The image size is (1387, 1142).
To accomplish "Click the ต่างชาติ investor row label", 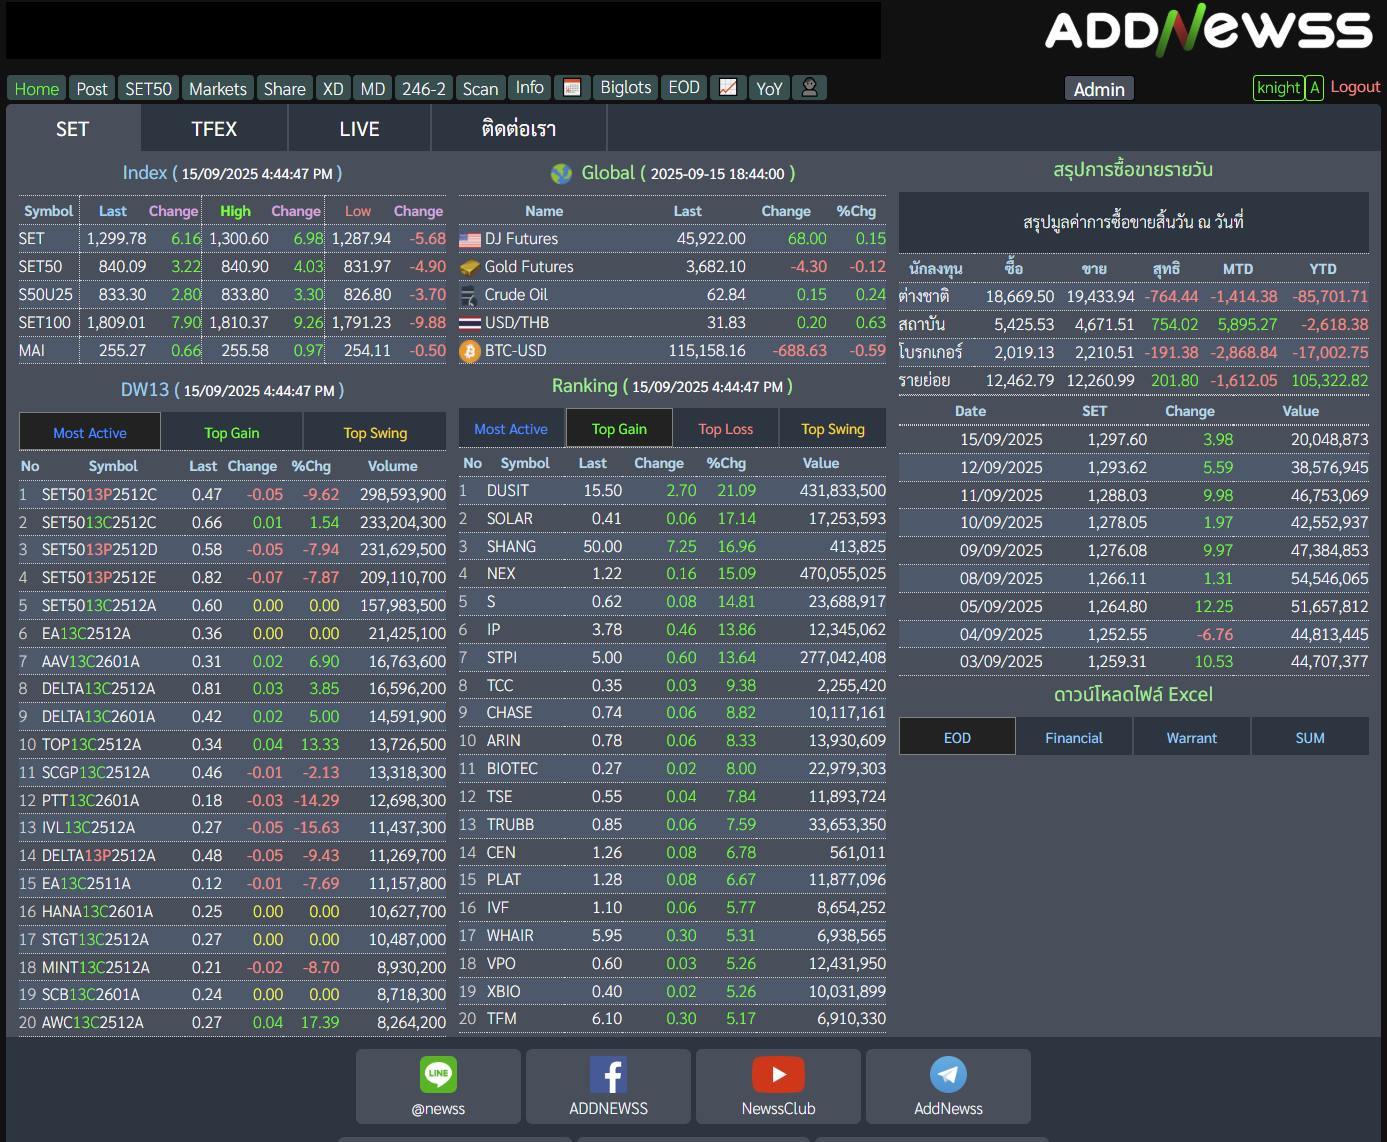I will [x=924, y=296].
